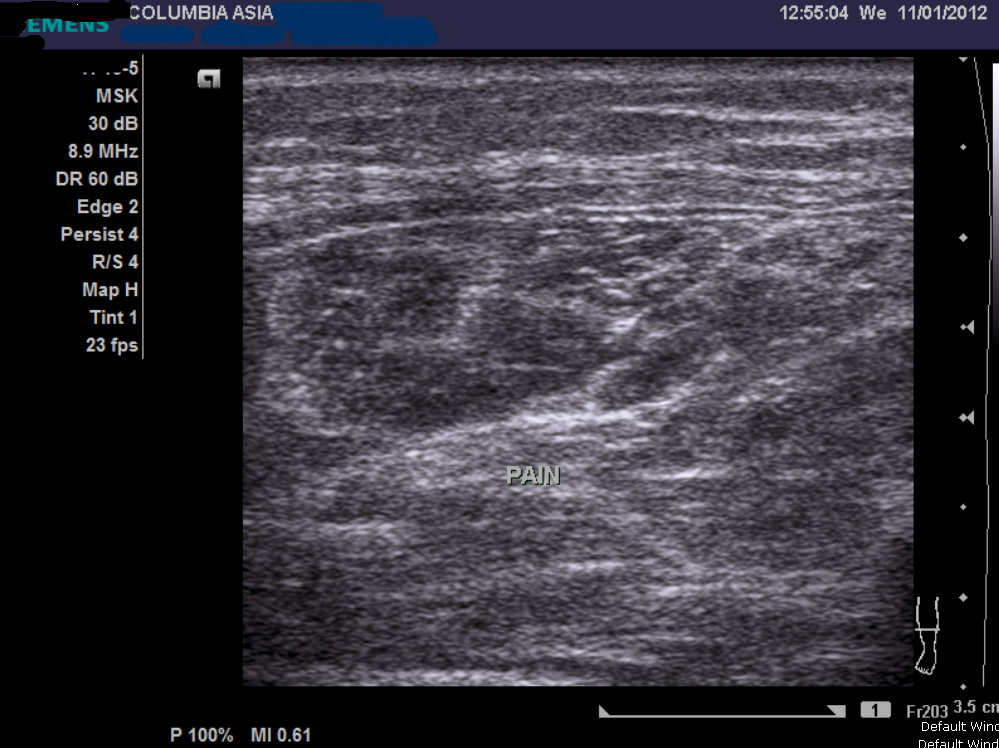Click the 8.9 MHz frequency parameter
Screen dimensions: 999x748
tap(102, 152)
